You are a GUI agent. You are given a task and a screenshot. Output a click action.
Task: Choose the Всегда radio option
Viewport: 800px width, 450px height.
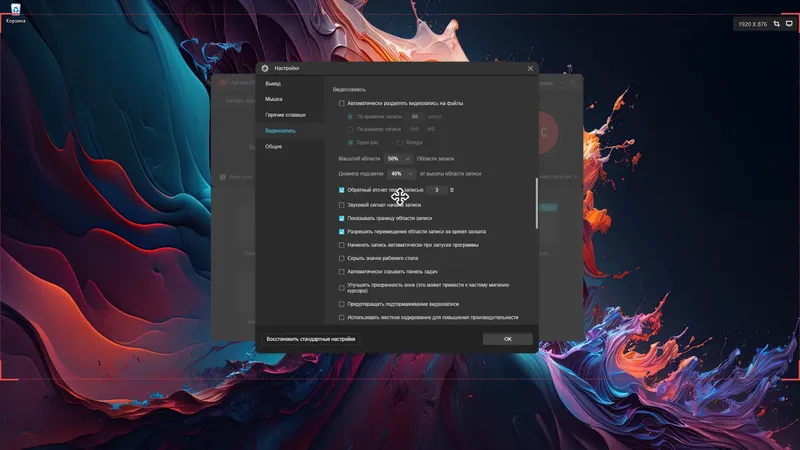pyautogui.click(x=400, y=143)
